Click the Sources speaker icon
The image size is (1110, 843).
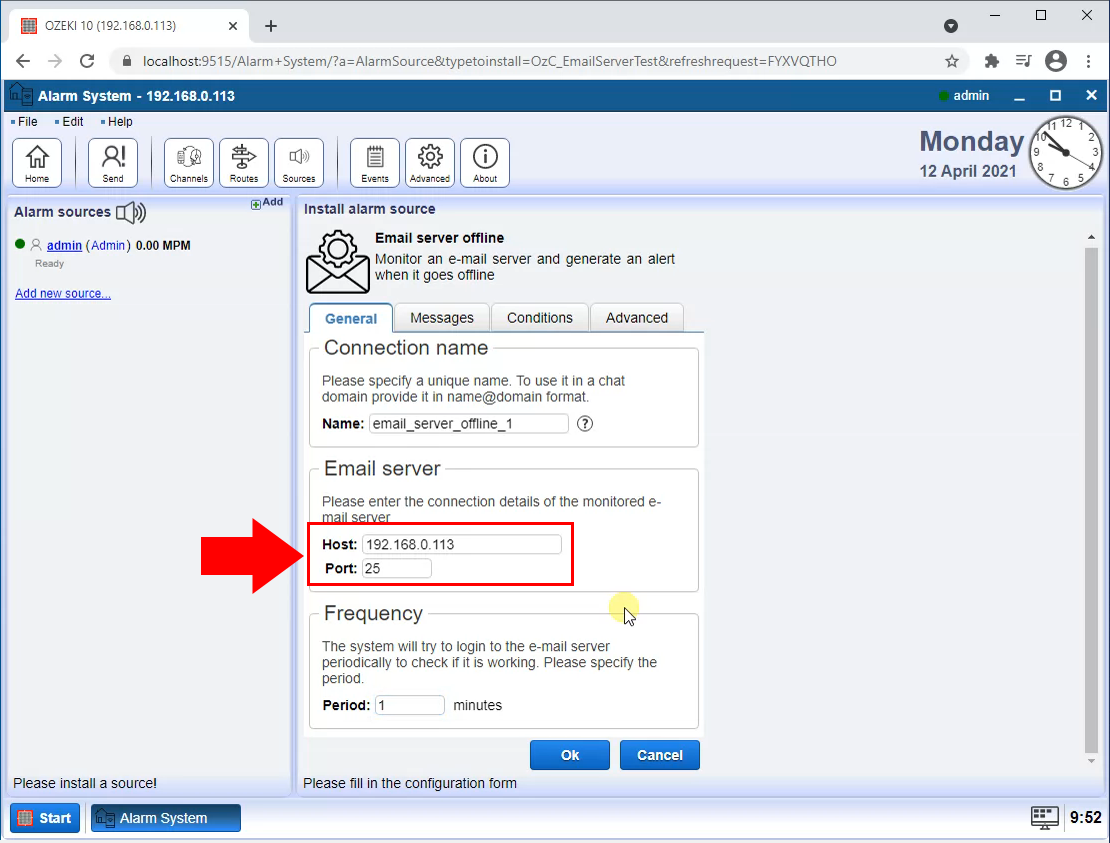[299, 162]
